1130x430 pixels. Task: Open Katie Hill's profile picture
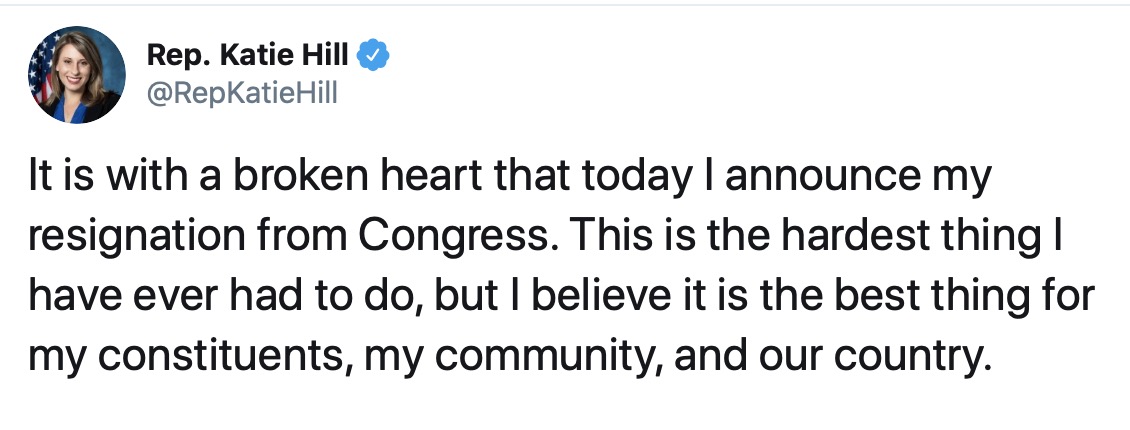pyautogui.click(x=76, y=75)
